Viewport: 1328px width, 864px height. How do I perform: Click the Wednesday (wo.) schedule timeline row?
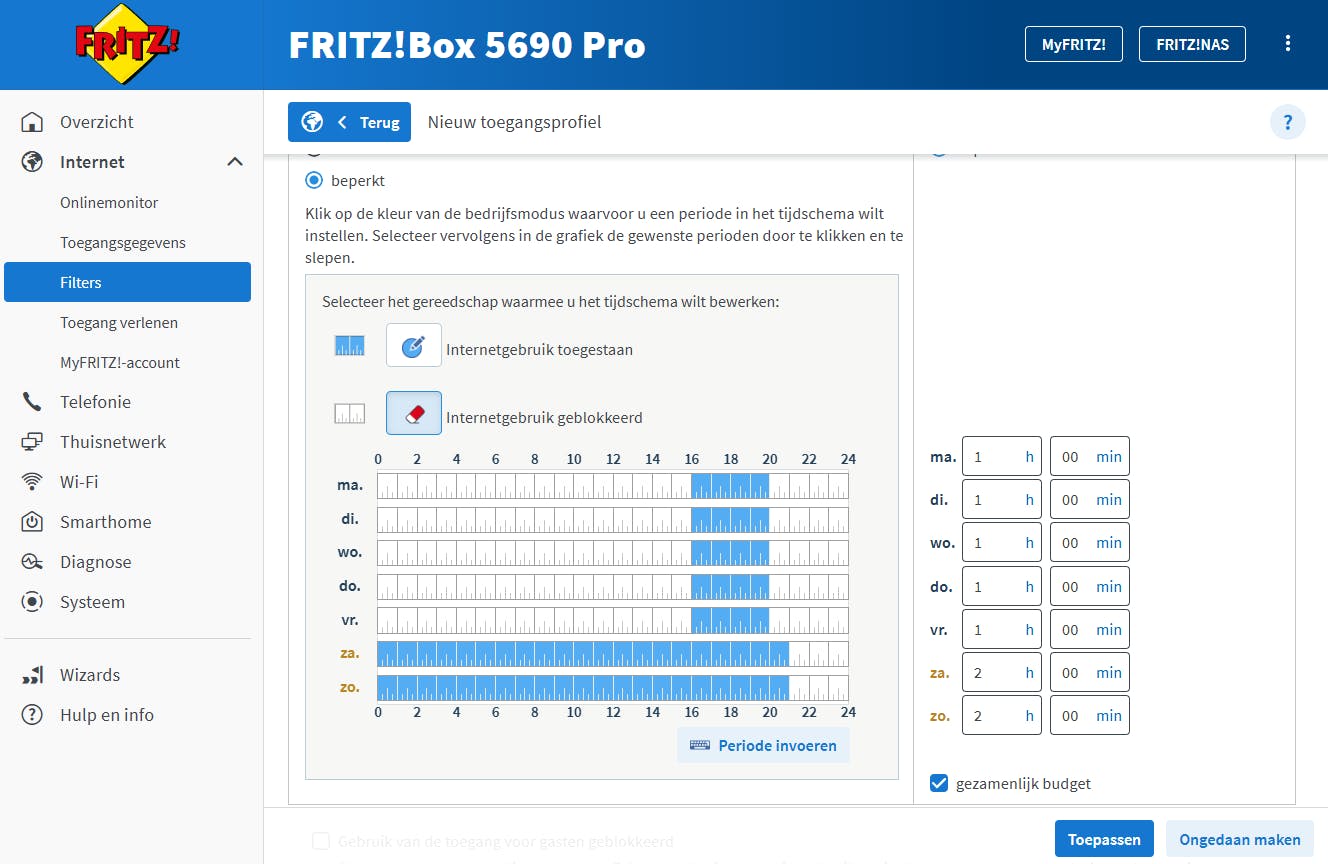point(613,553)
